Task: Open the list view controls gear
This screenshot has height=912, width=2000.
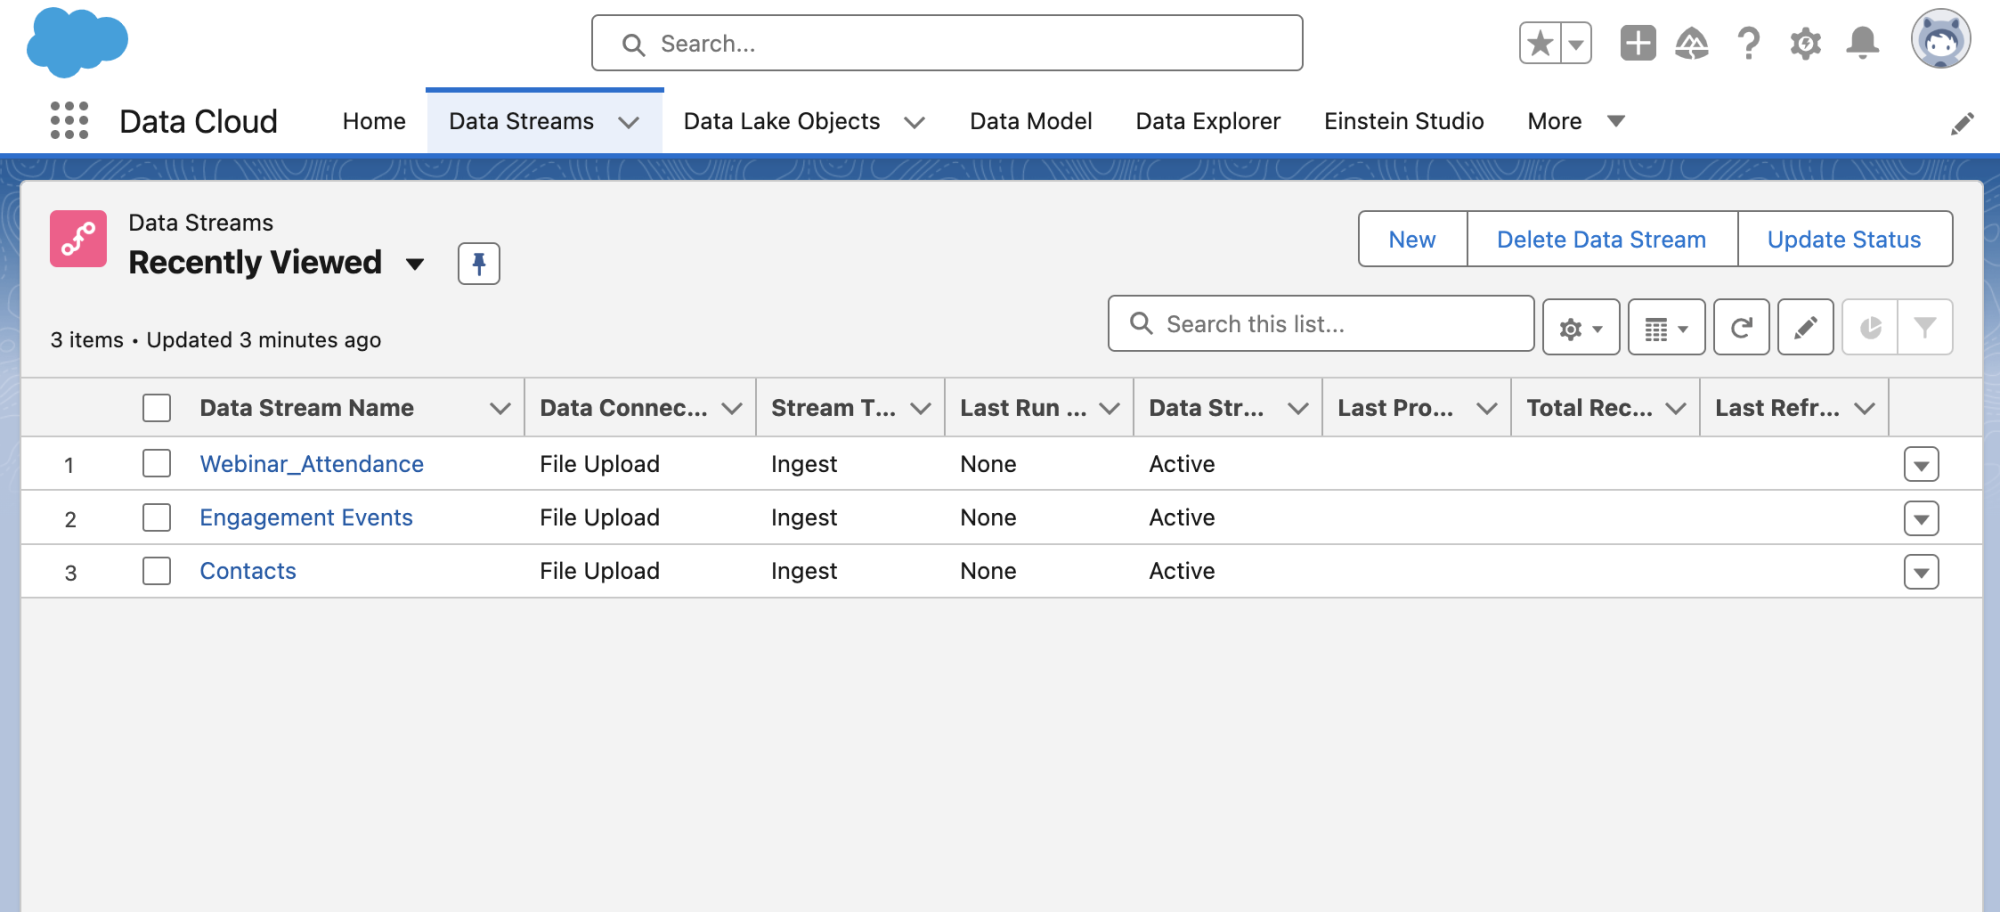Action: coord(1578,326)
